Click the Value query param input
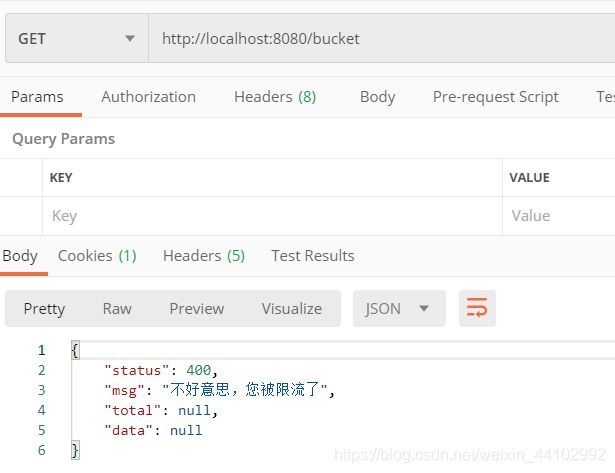Screen dimensions: 615x473 click(x=559, y=216)
